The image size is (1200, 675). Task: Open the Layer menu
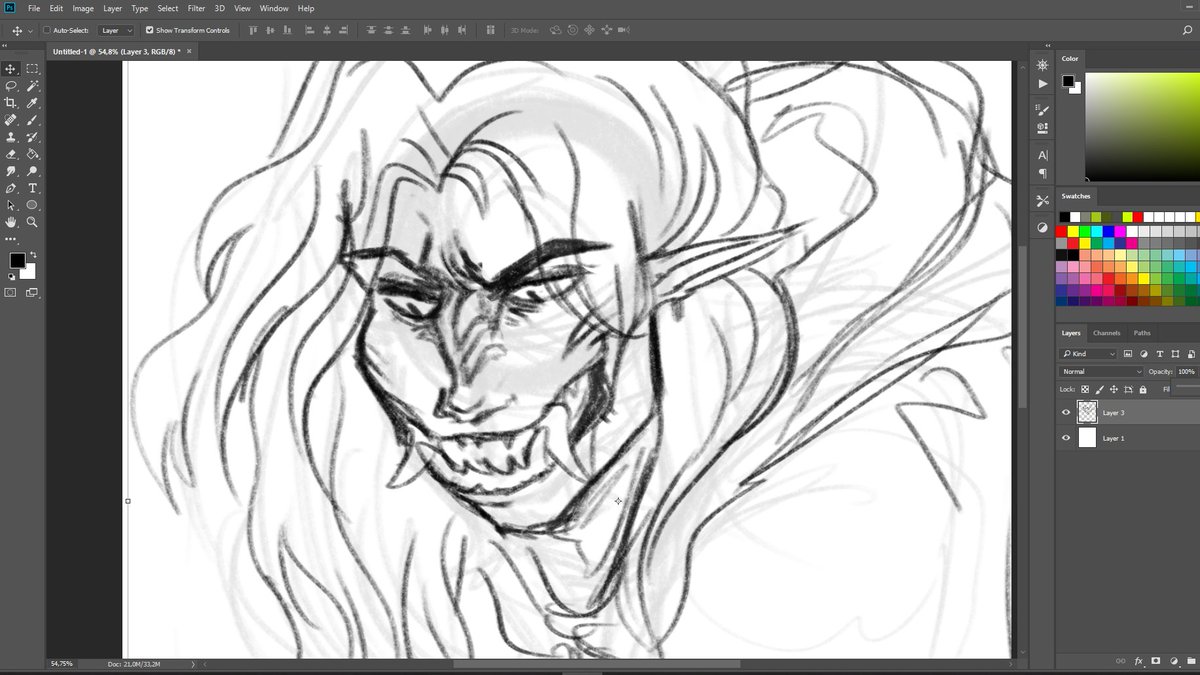(112, 8)
